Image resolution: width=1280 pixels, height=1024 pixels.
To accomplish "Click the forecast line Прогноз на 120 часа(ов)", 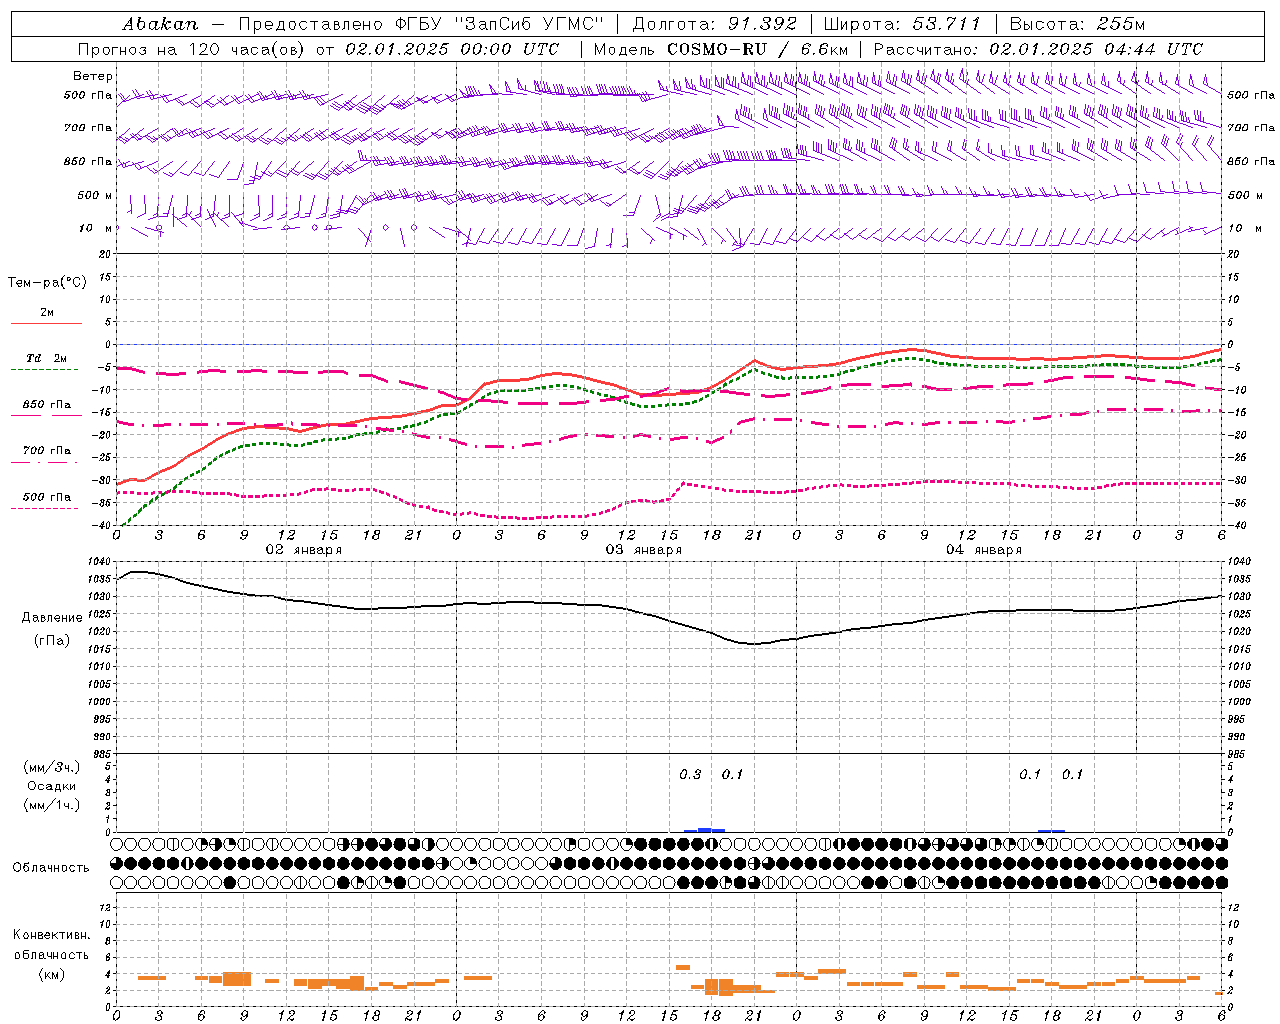I will [192, 49].
